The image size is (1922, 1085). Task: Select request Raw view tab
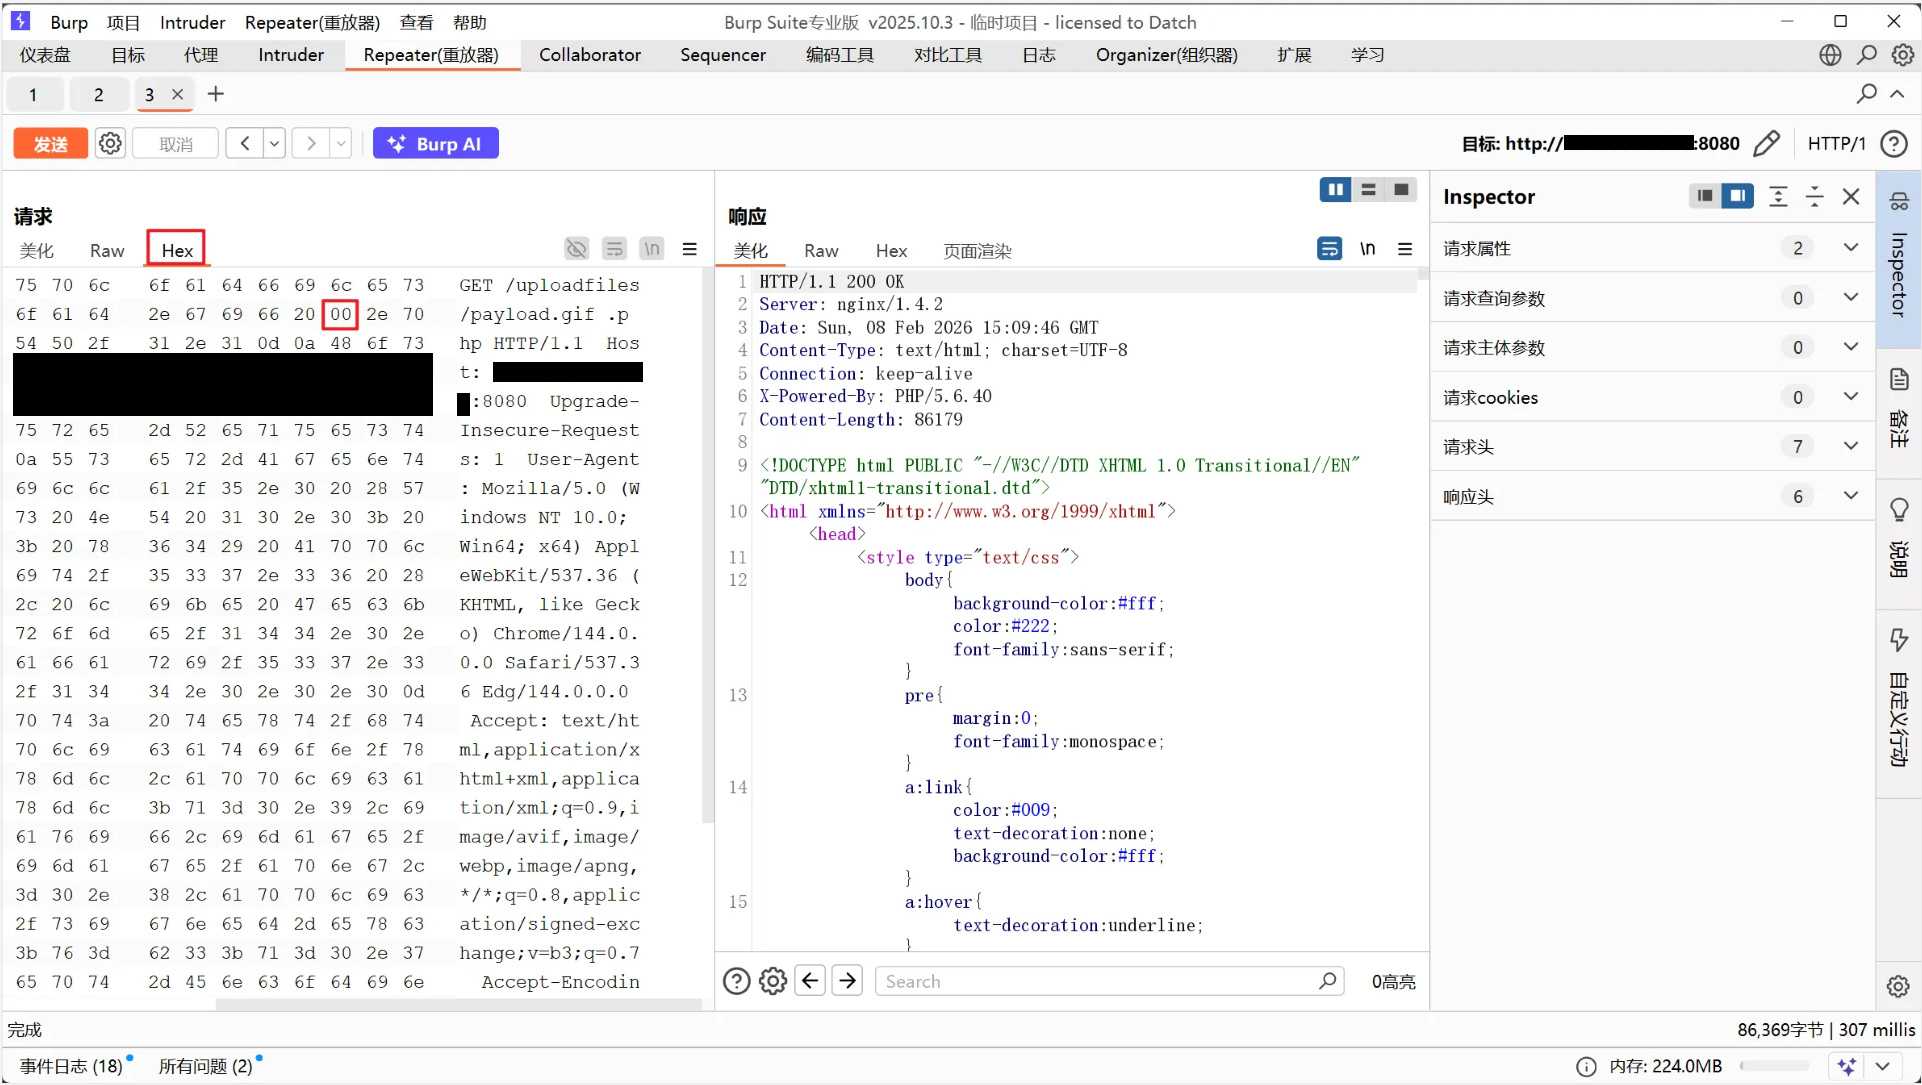[107, 251]
